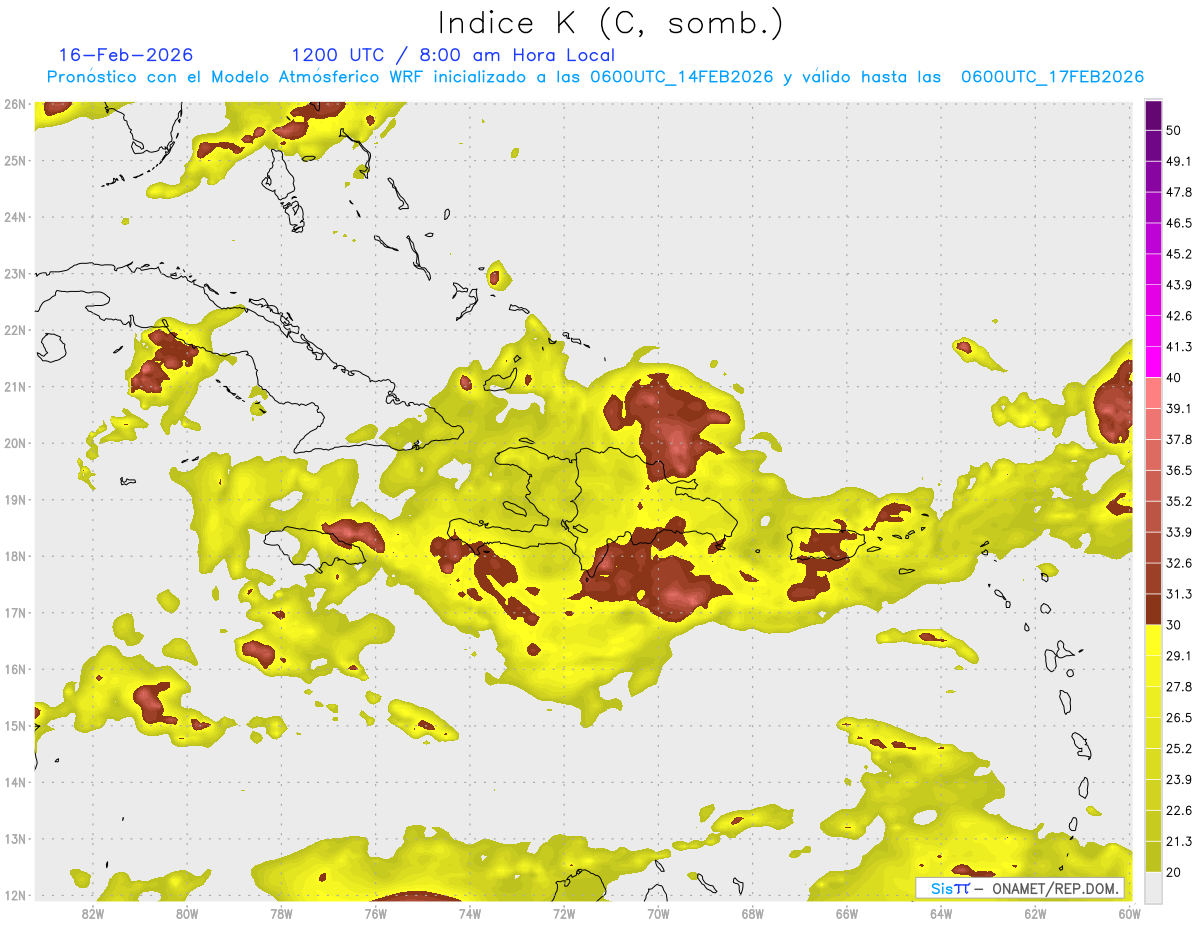Pick the bright yellow band between 29.1 and 30

1153,640
